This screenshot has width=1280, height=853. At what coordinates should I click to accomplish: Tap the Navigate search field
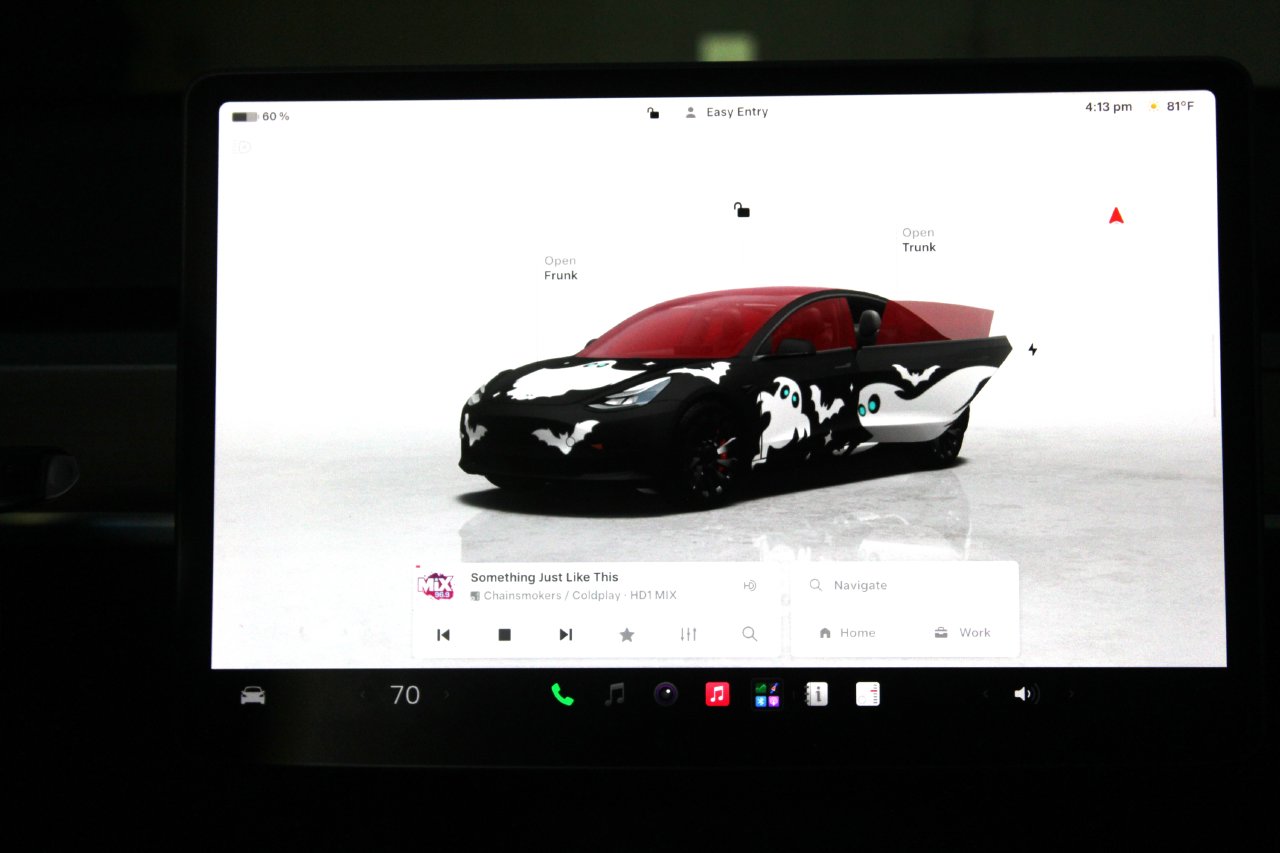point(905,585)
